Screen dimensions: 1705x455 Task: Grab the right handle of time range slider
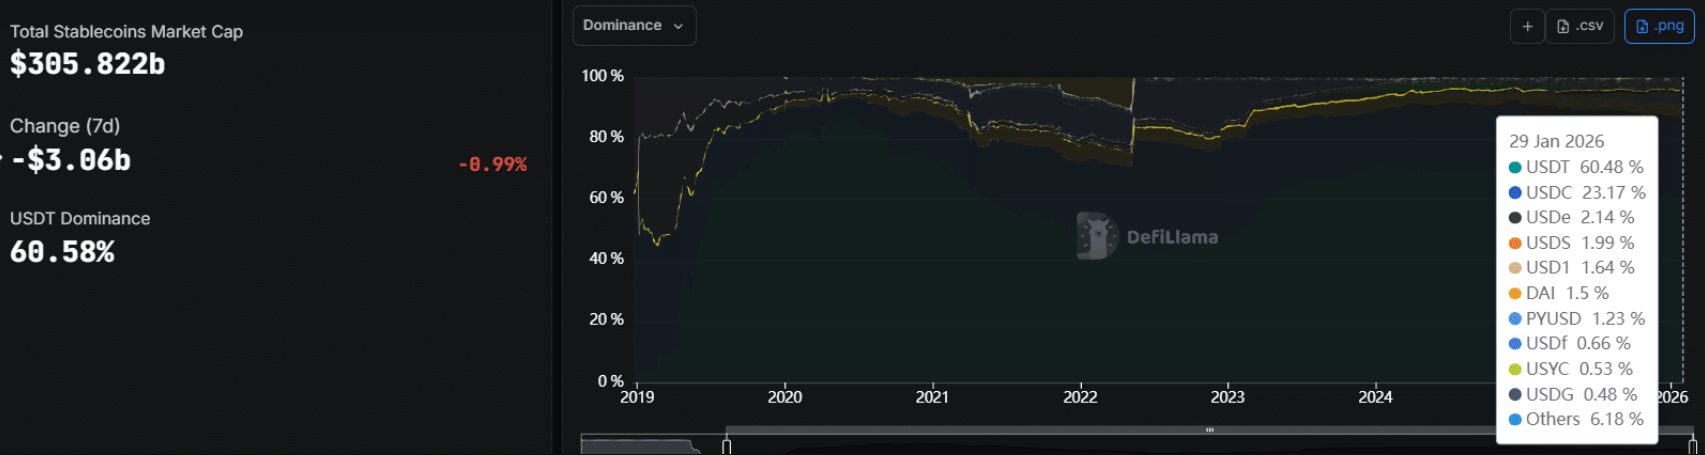[1692, 445]
